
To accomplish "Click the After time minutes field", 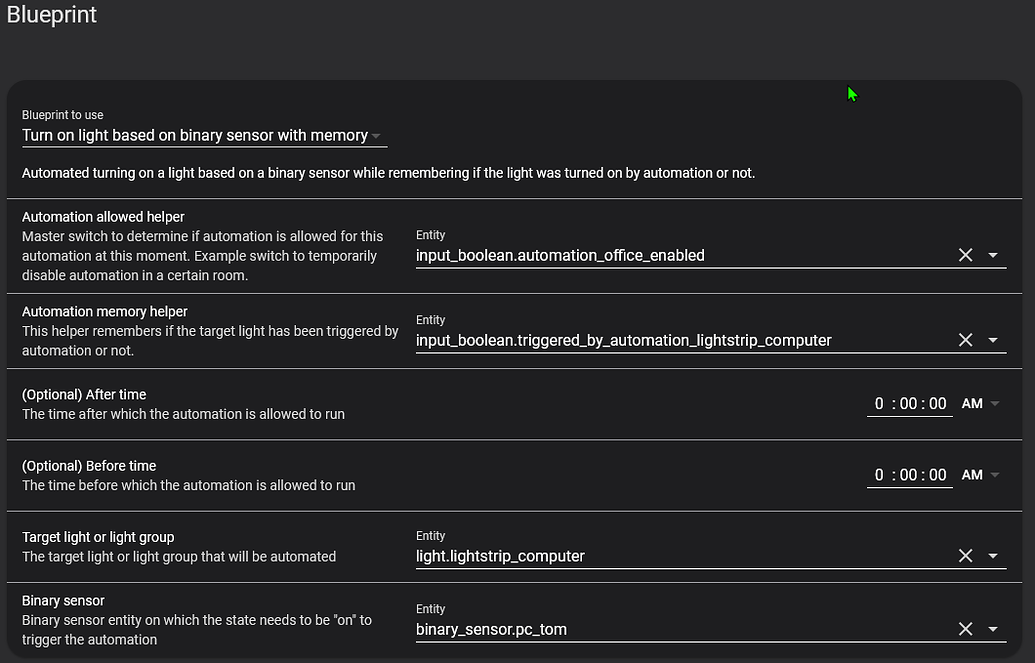I will pos(908,404).
